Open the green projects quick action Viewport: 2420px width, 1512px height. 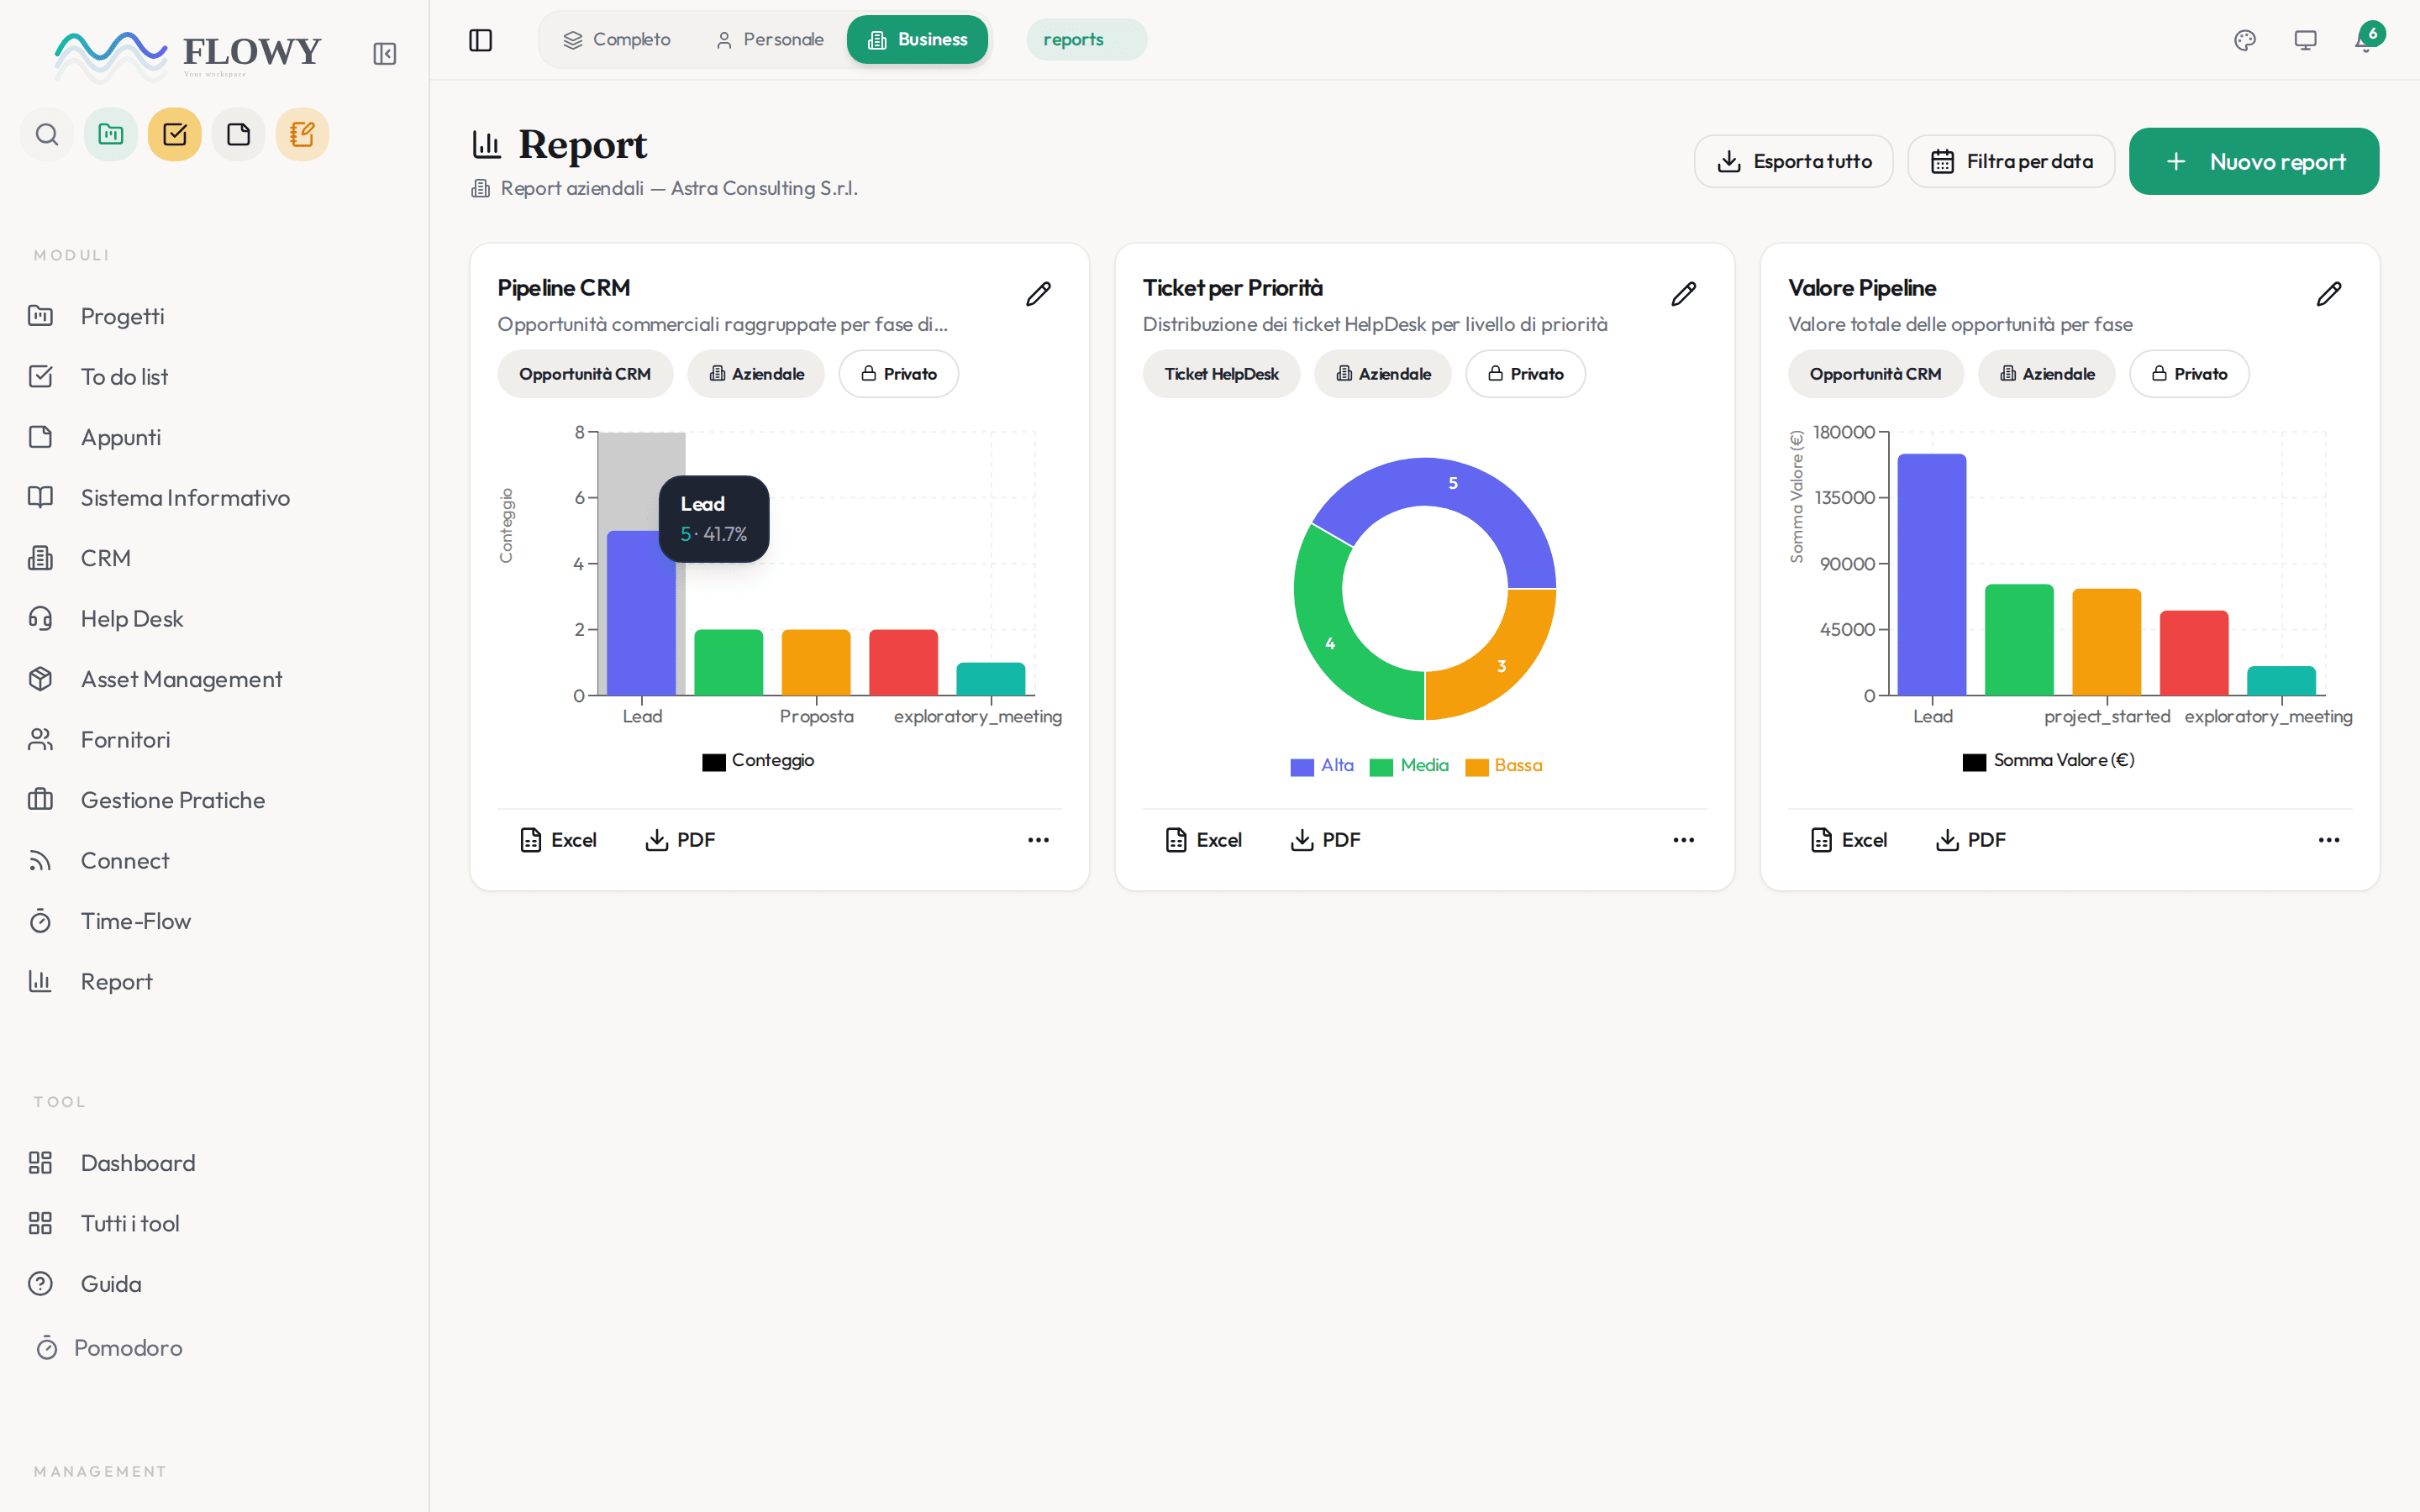pyautogui.click(x=111, y=134)
